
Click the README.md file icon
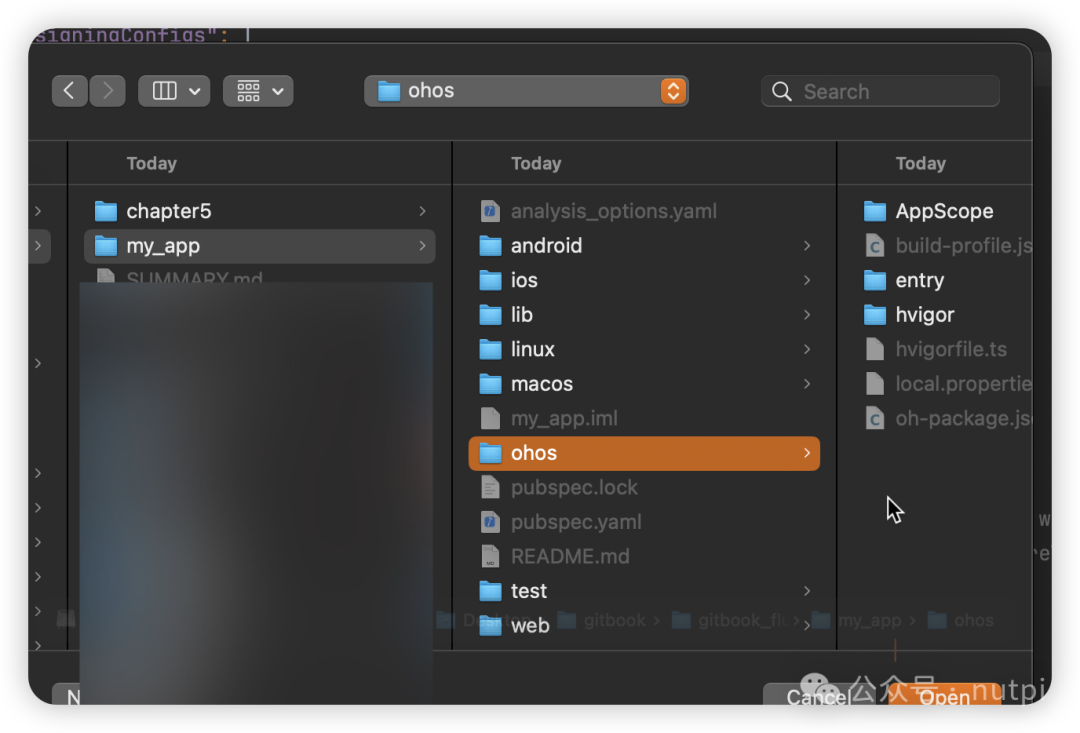[x=490, y=556]
